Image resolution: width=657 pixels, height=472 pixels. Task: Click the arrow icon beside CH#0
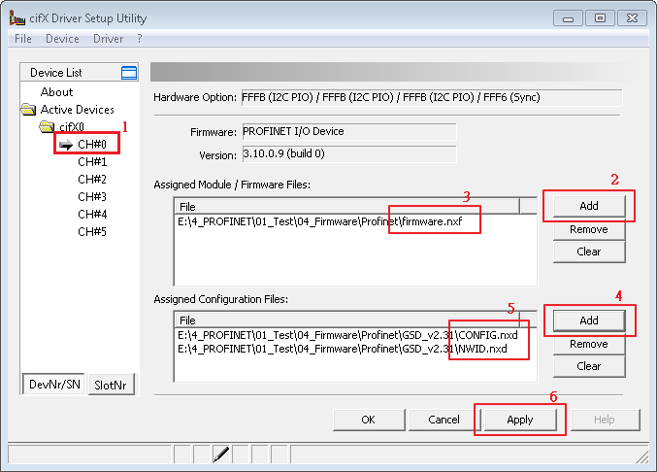(66, 145)
